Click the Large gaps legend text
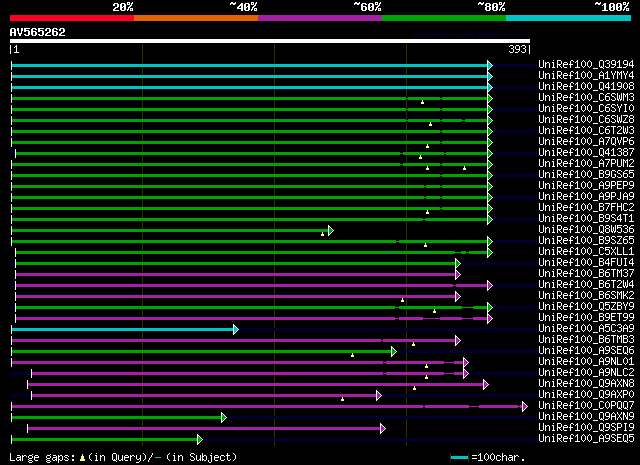Screen dimensions: 640x465 [x=122, y=457]
